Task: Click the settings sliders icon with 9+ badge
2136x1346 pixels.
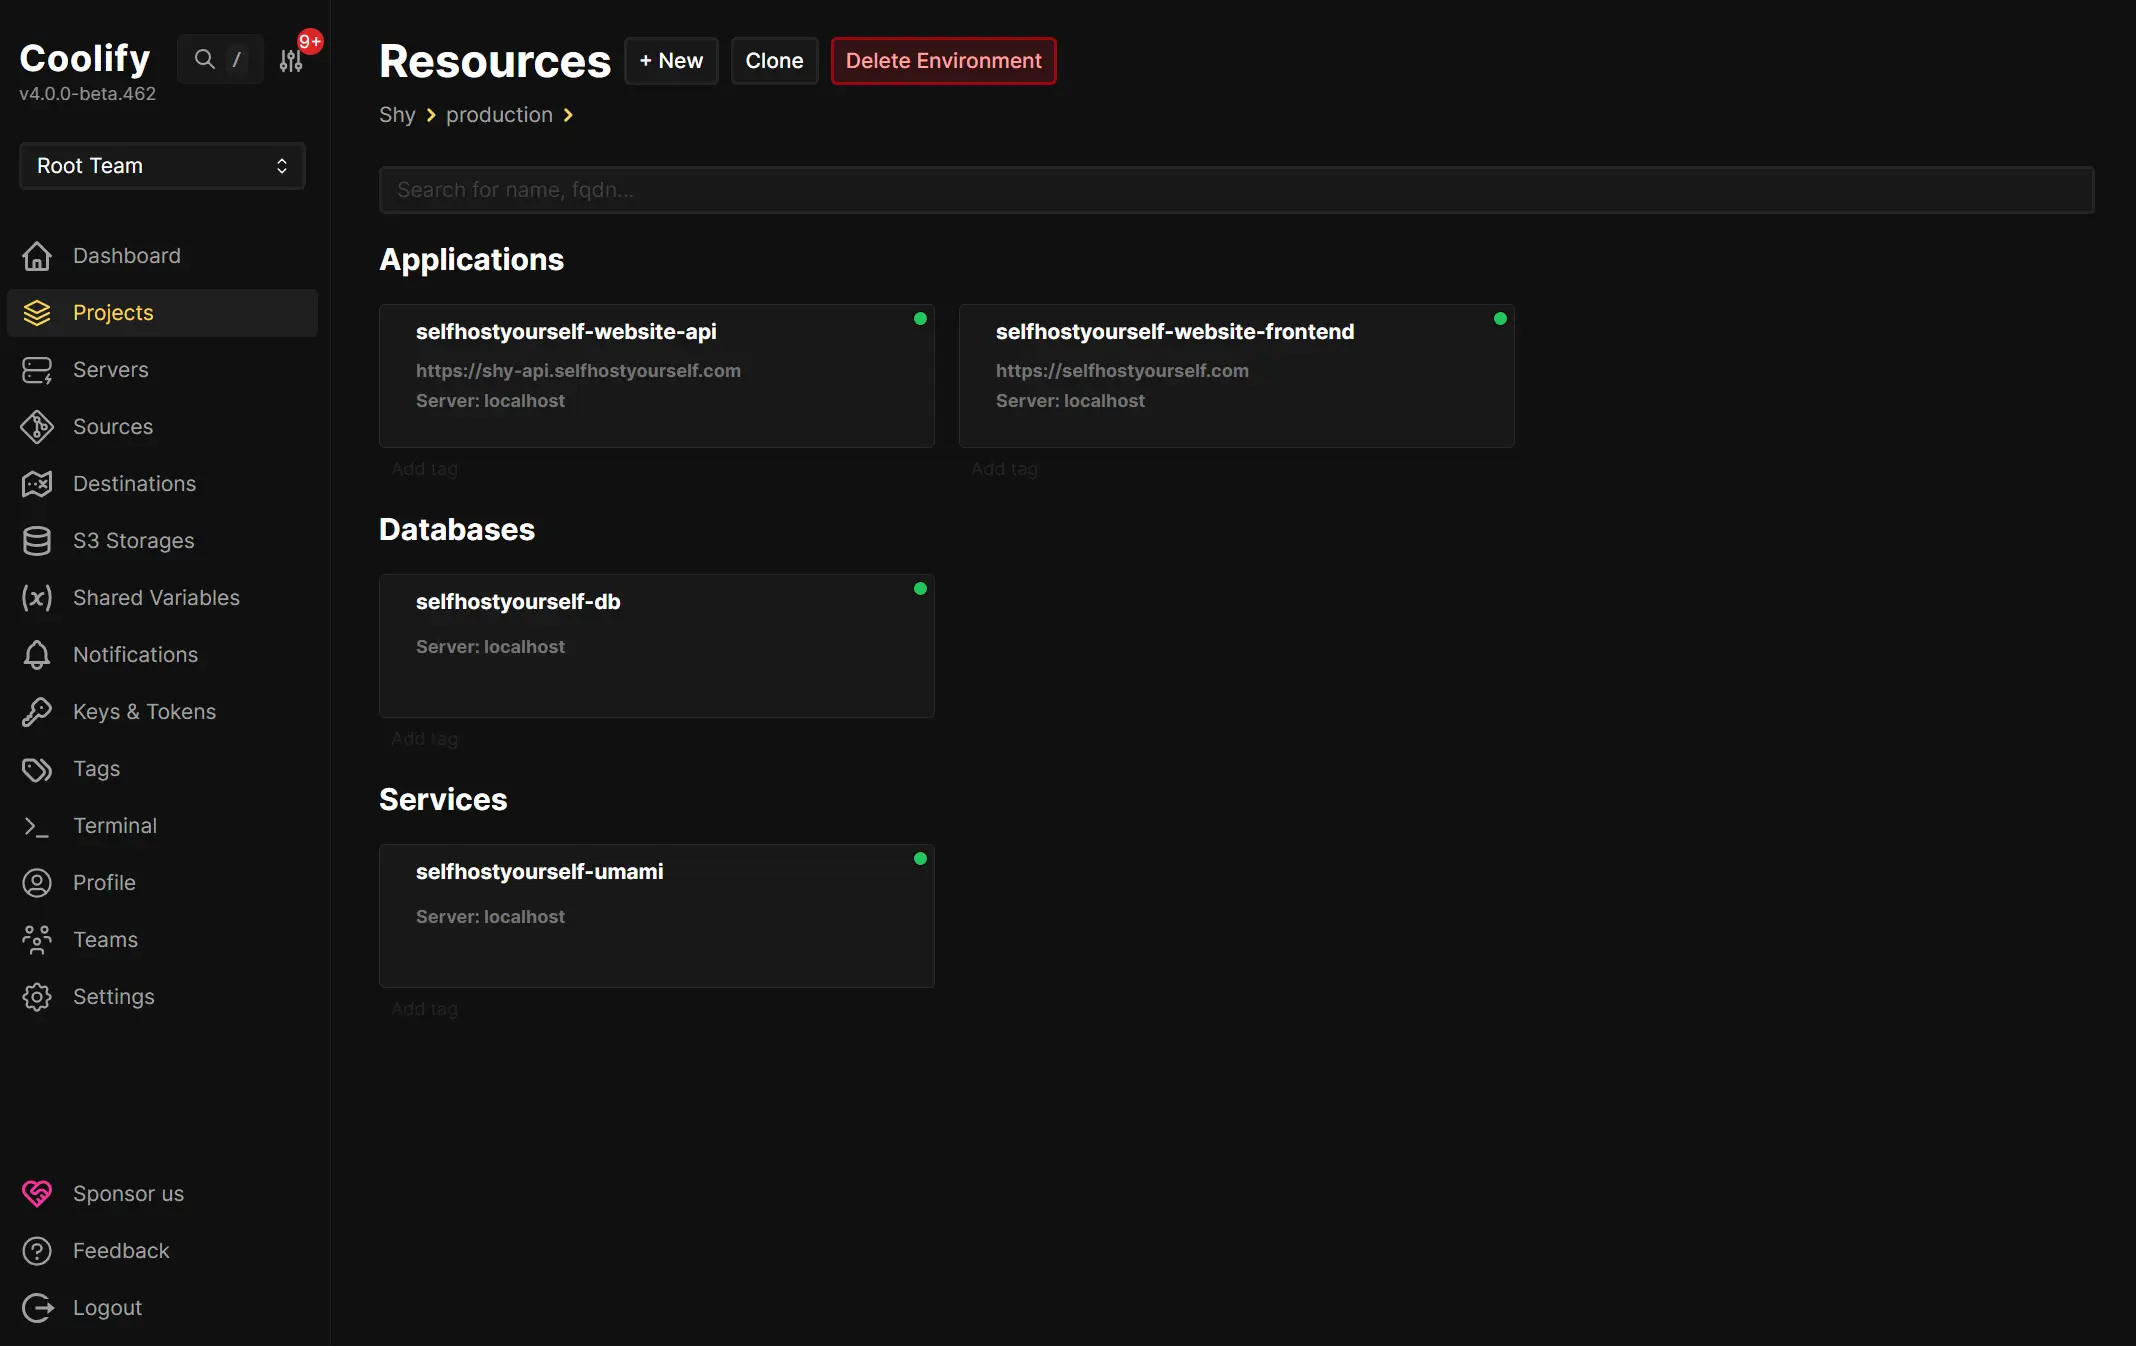Action: [x=291, y=61]
